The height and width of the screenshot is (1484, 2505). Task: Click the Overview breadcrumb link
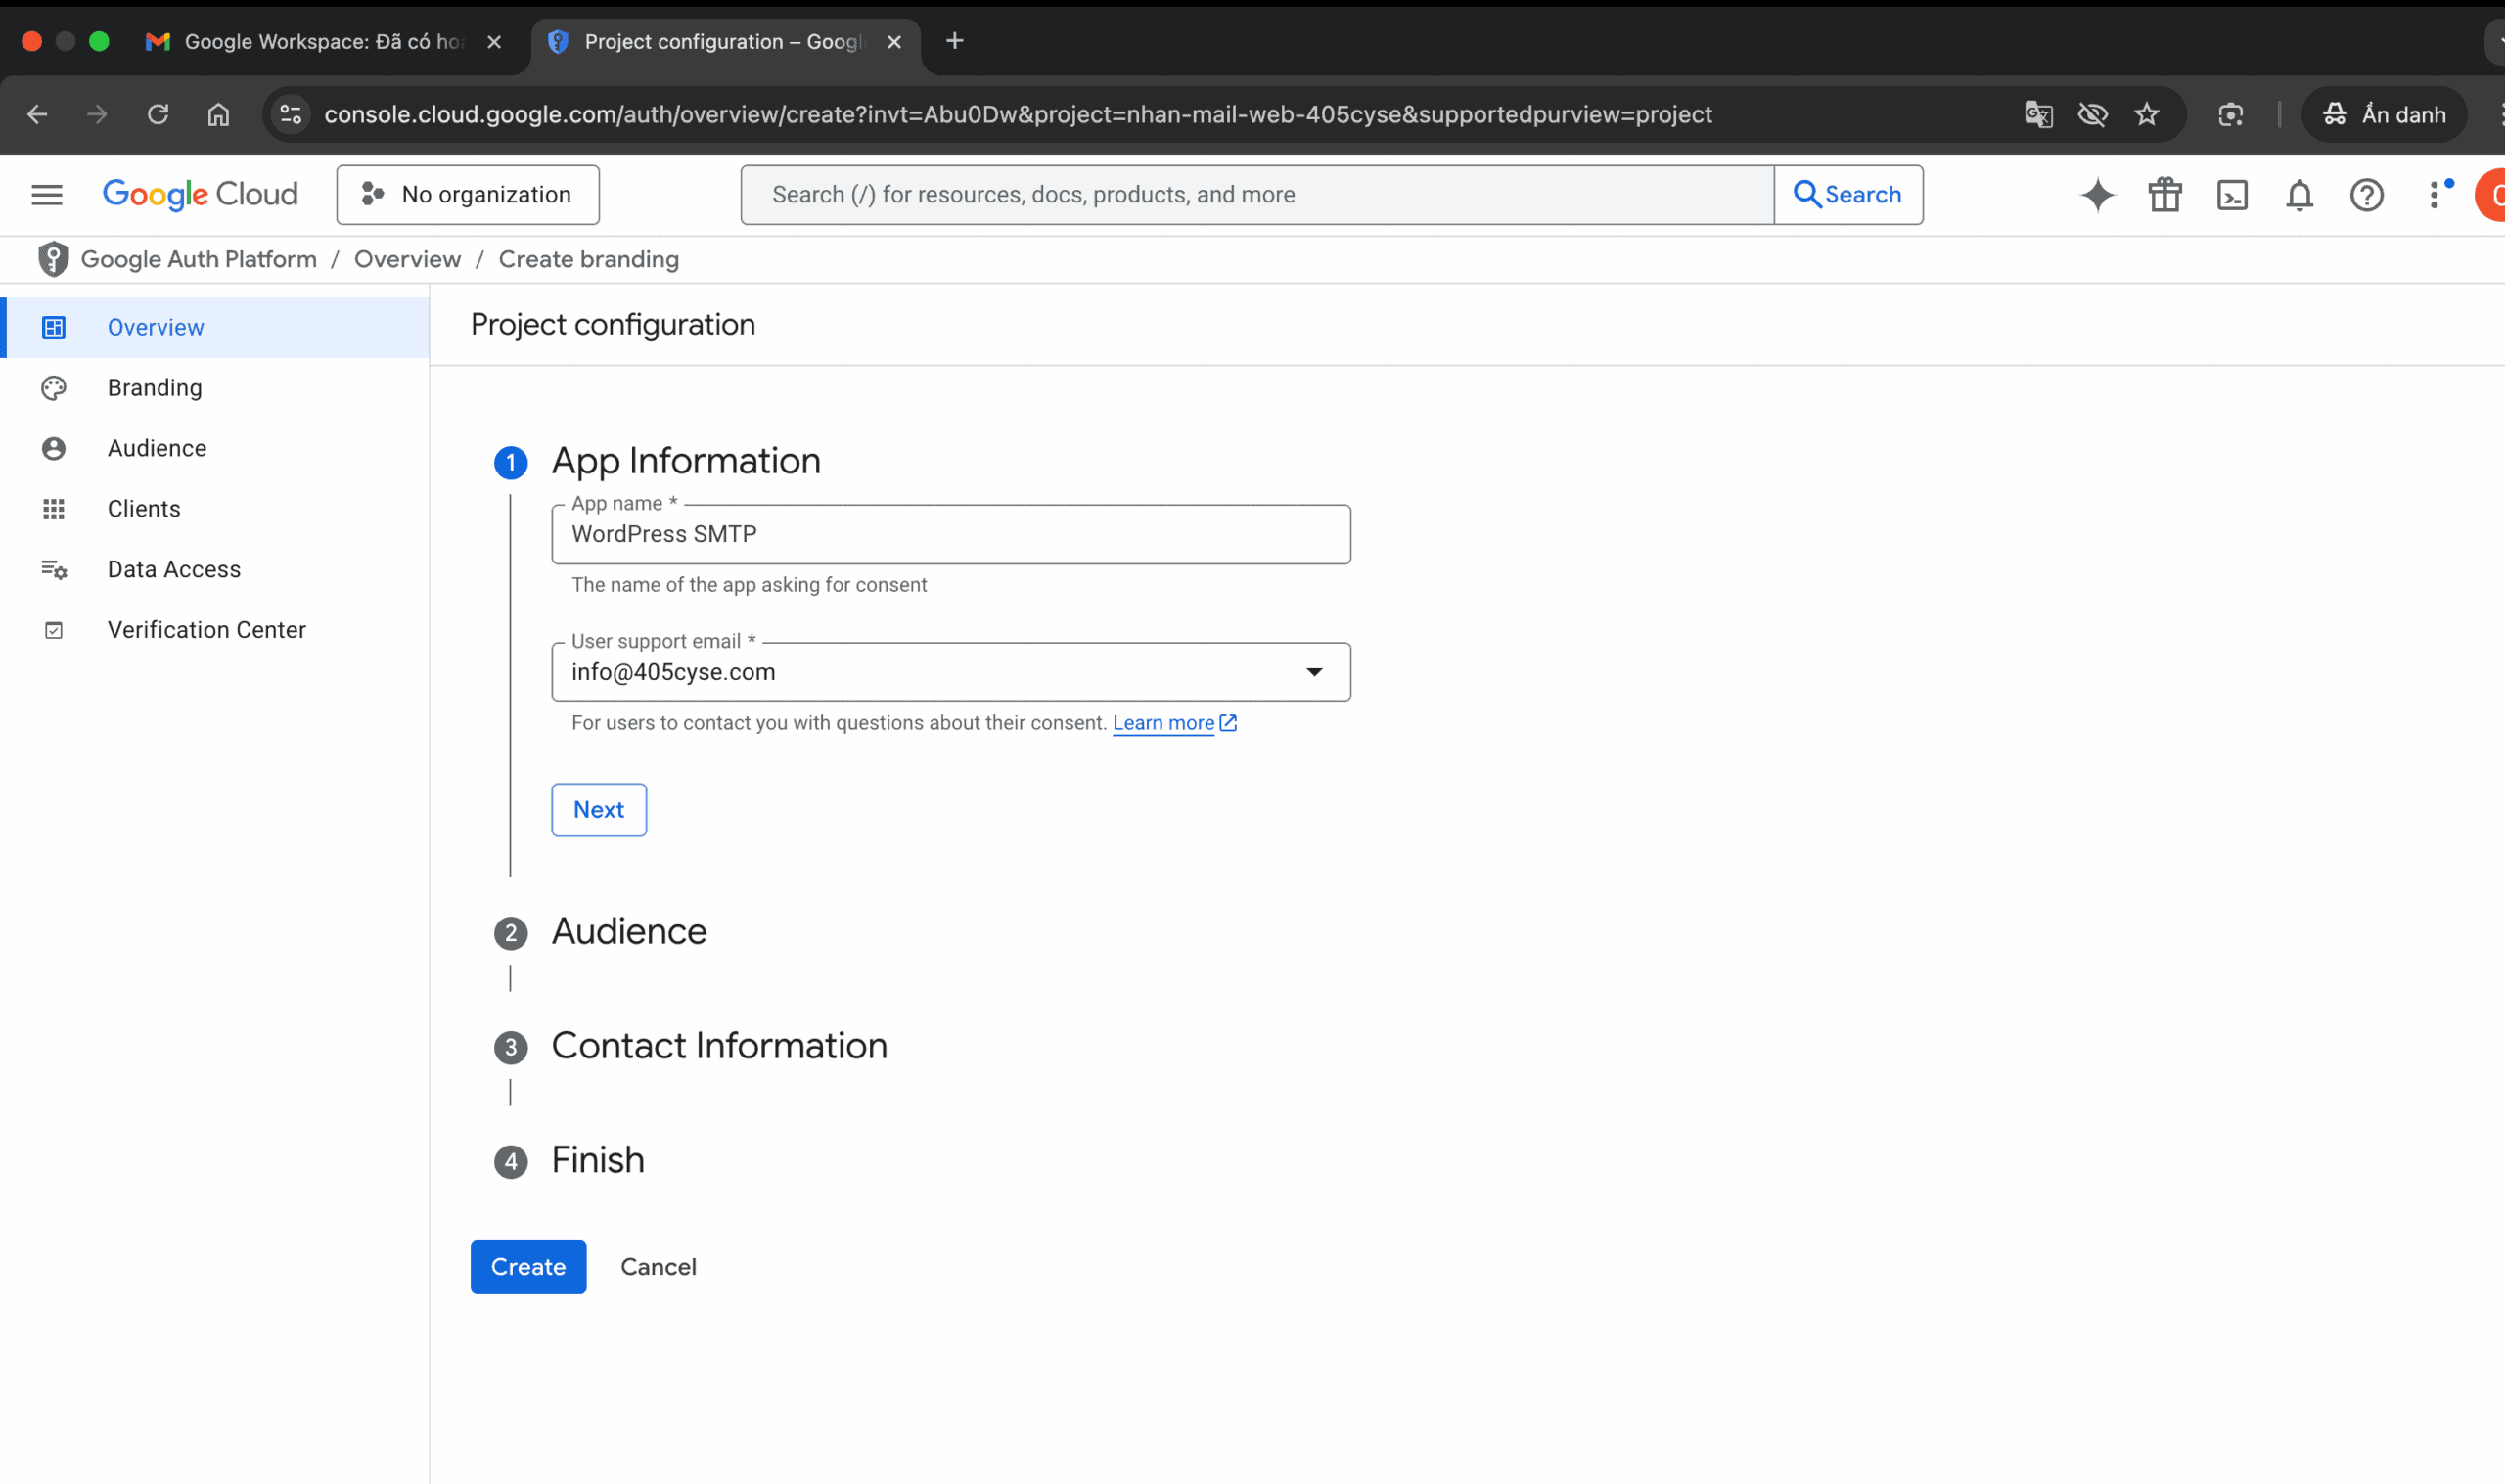(x=408, y=259)
